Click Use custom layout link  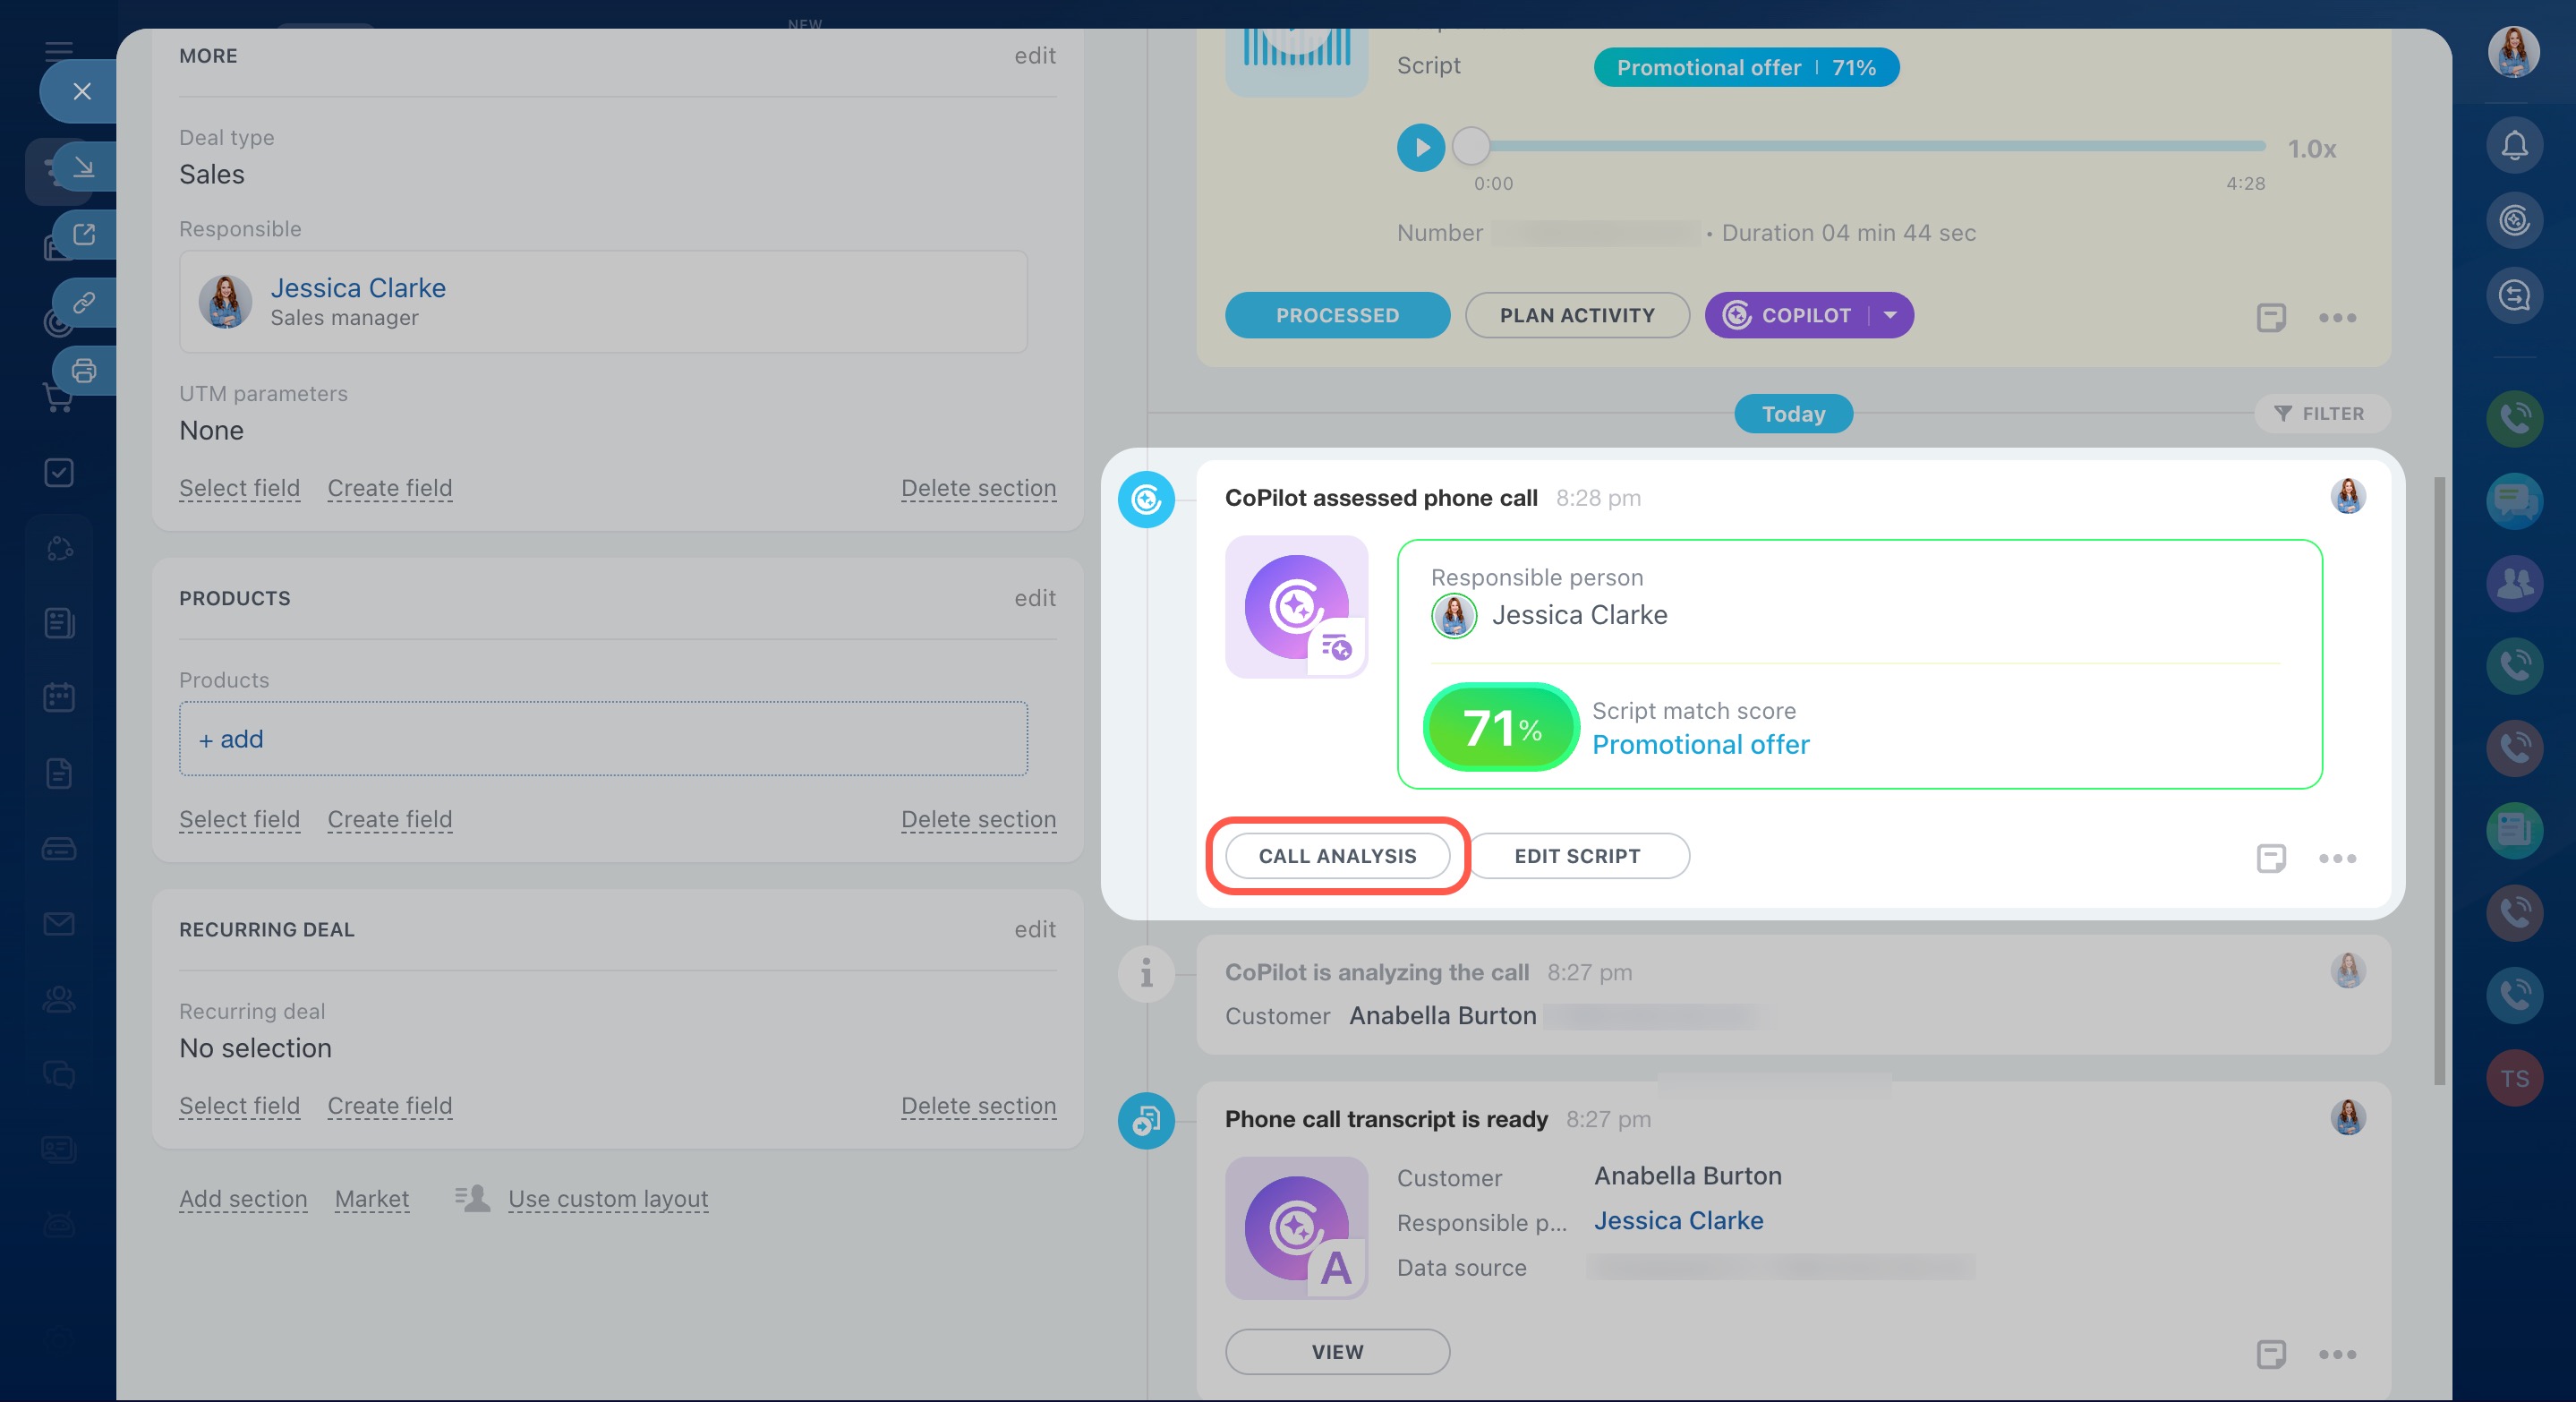coord(607,1198)
